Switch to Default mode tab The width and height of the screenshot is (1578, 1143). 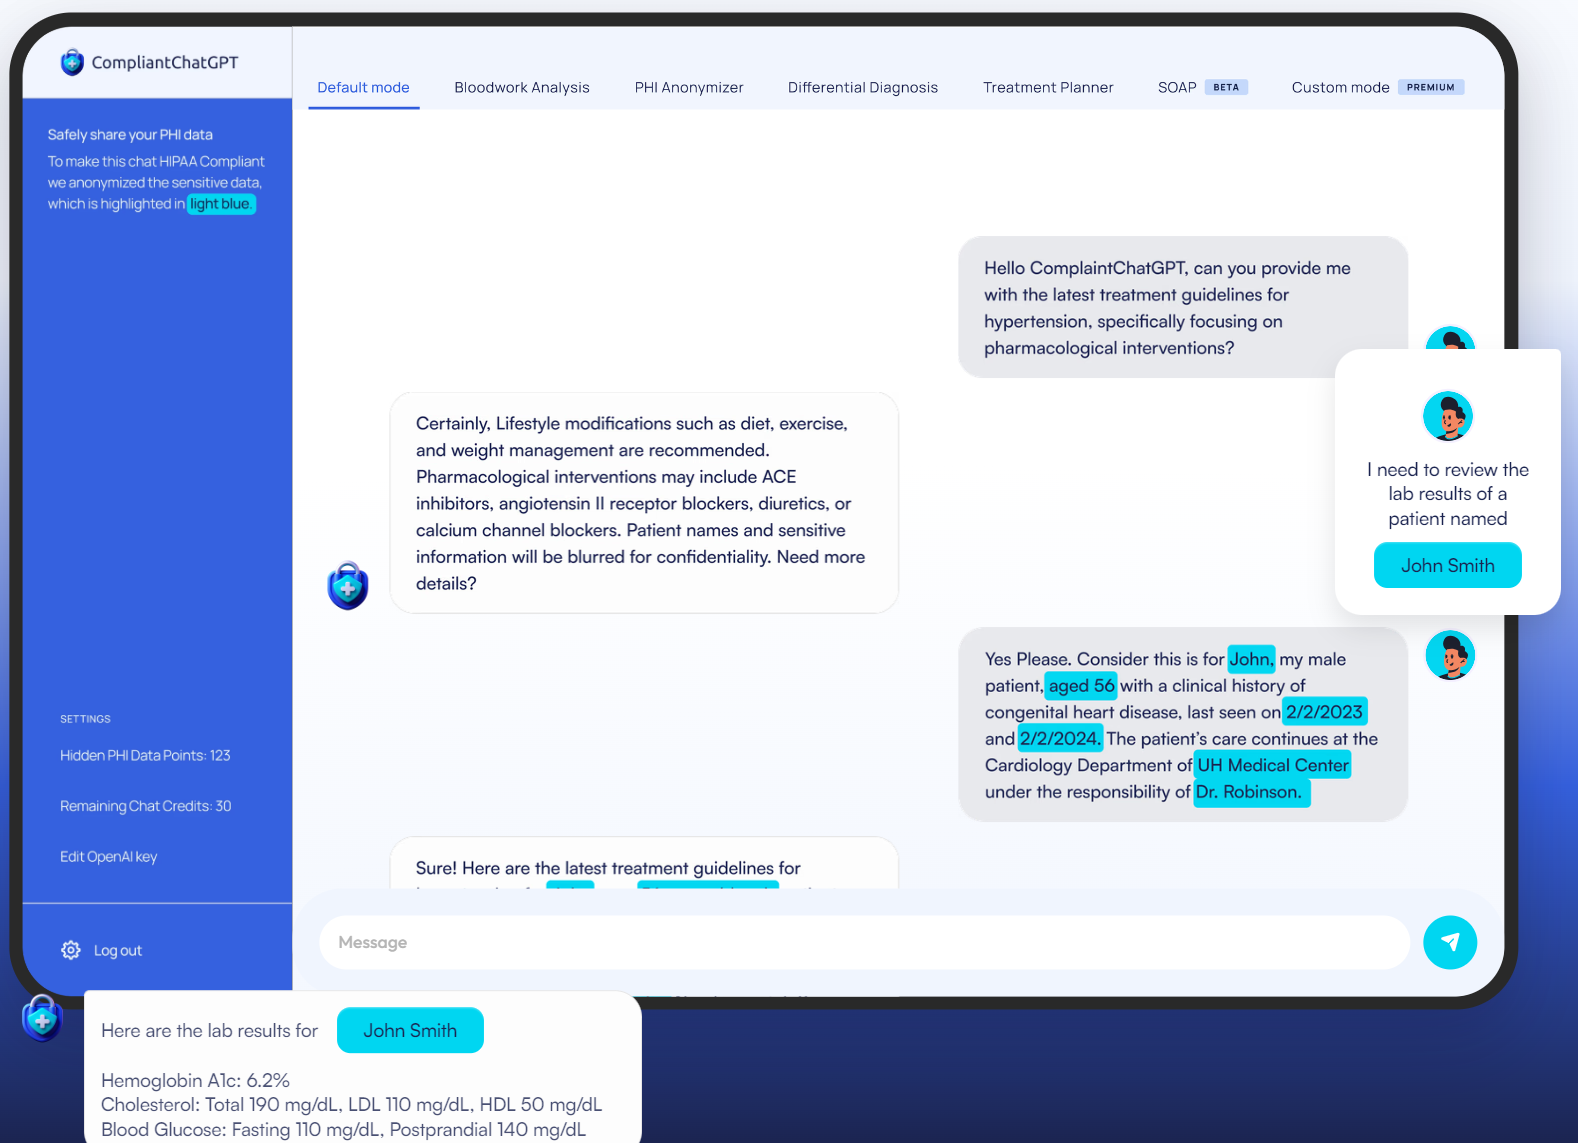pyautogui.click(x=363, y=87)
